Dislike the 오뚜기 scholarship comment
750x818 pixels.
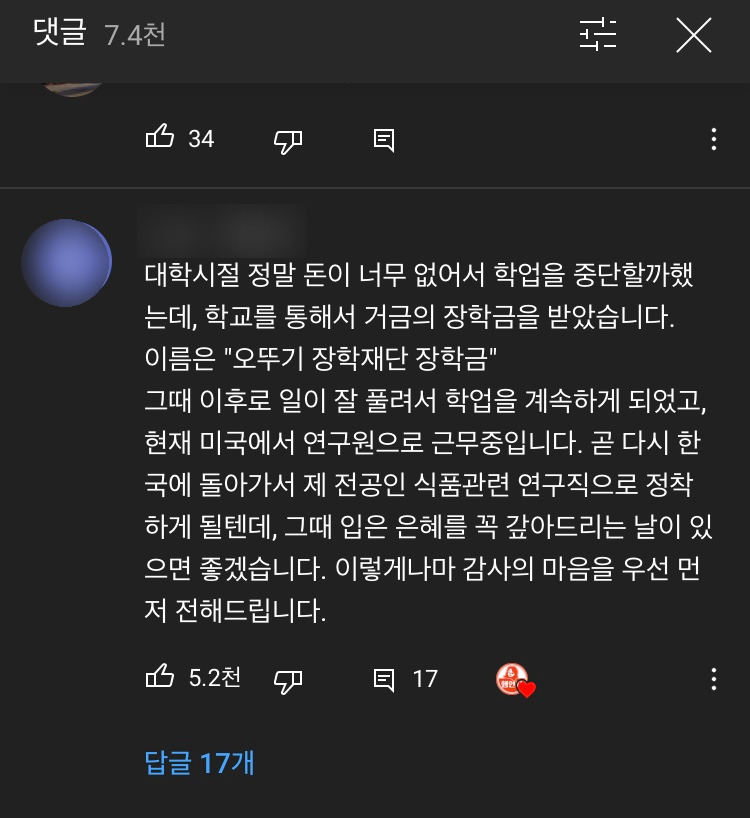click(288, 681)
